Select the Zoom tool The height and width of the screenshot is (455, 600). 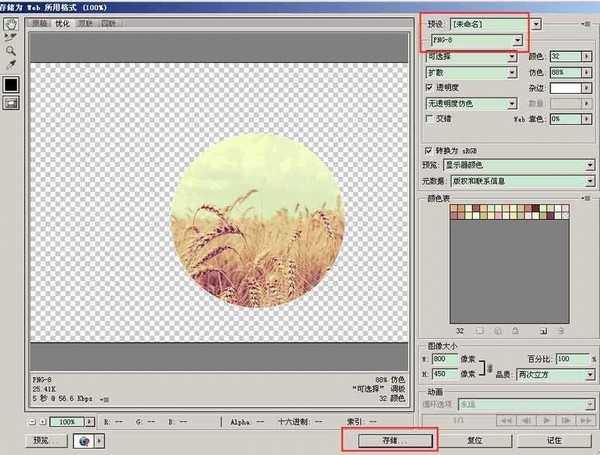(x=10, y=49)
